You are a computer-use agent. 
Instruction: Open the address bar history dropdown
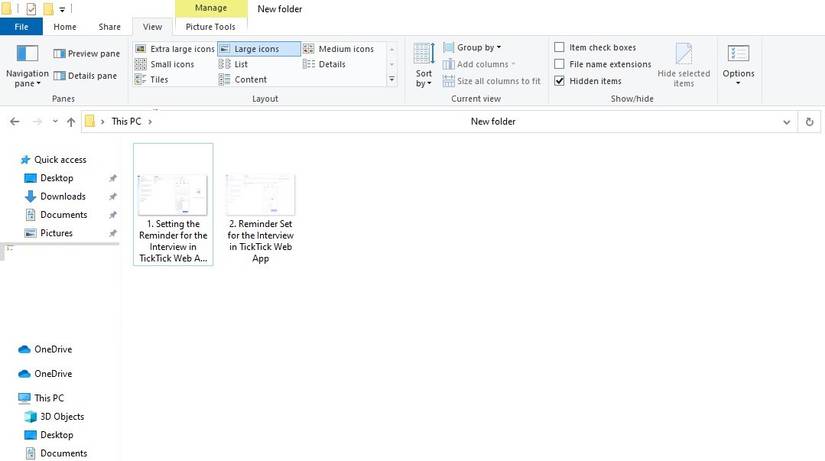pos(787,122)
